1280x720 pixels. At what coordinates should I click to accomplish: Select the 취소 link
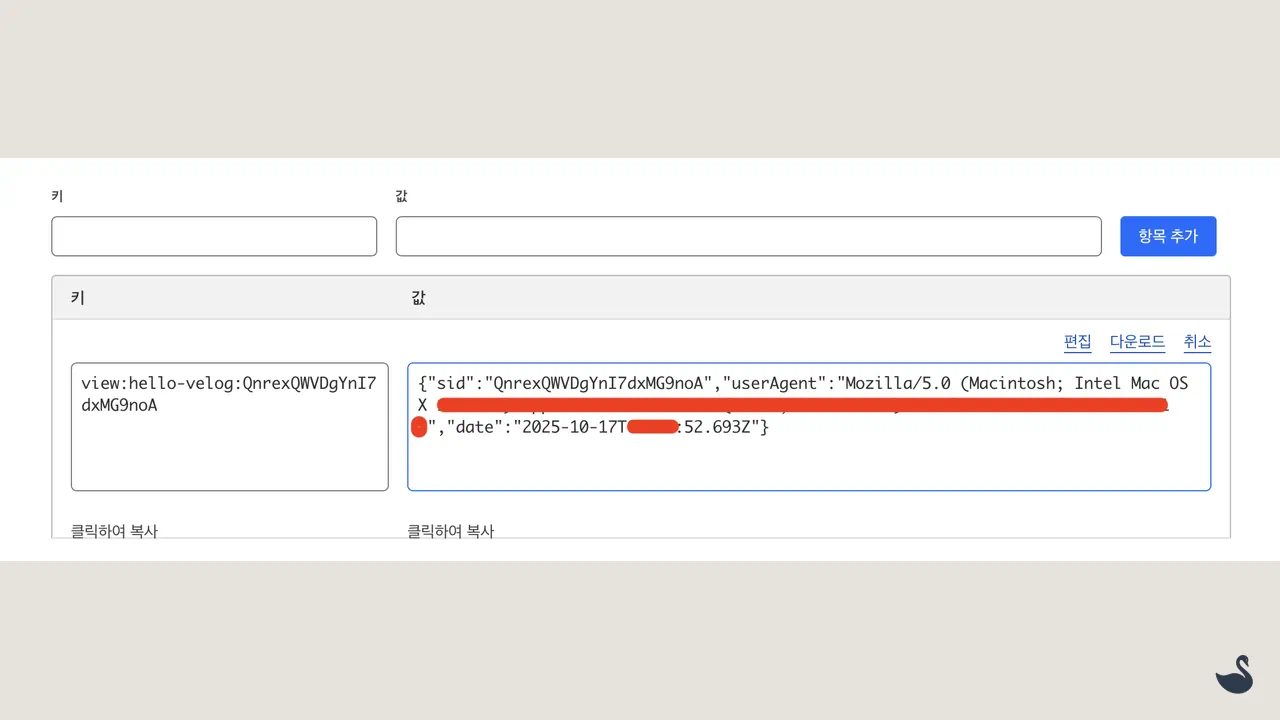tap(1197, 342)
